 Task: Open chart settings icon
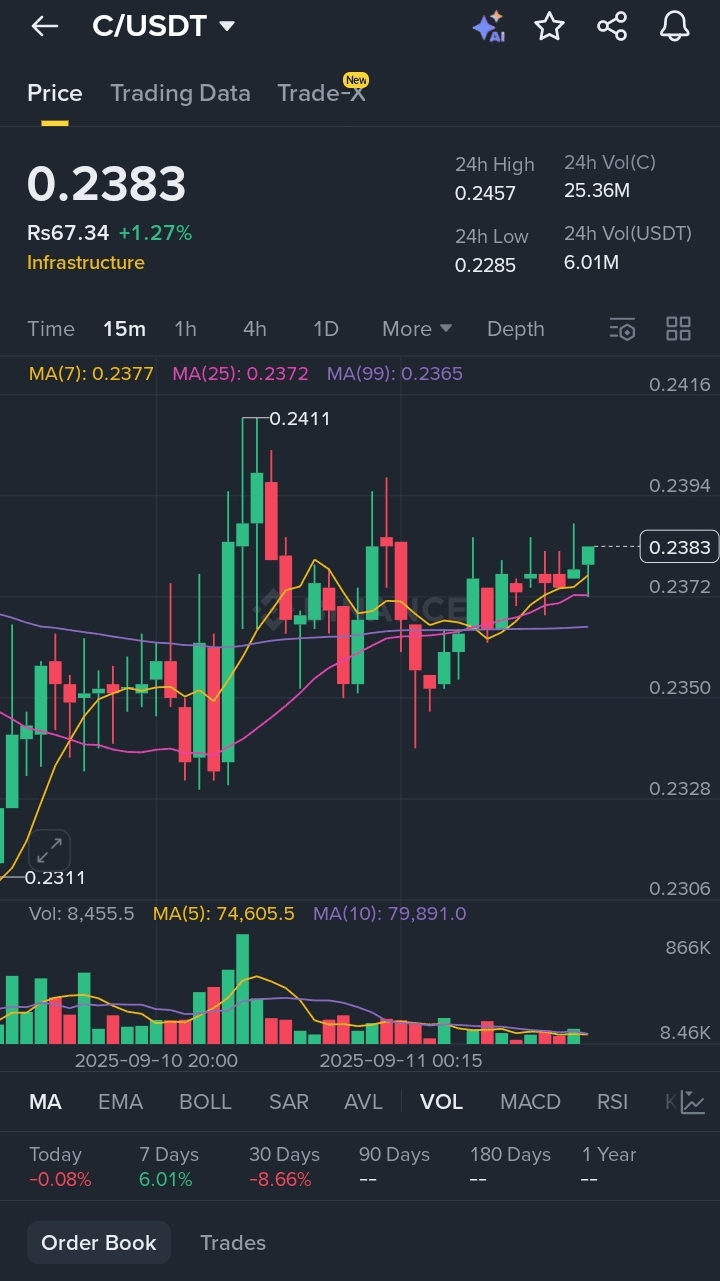[622, 329]
